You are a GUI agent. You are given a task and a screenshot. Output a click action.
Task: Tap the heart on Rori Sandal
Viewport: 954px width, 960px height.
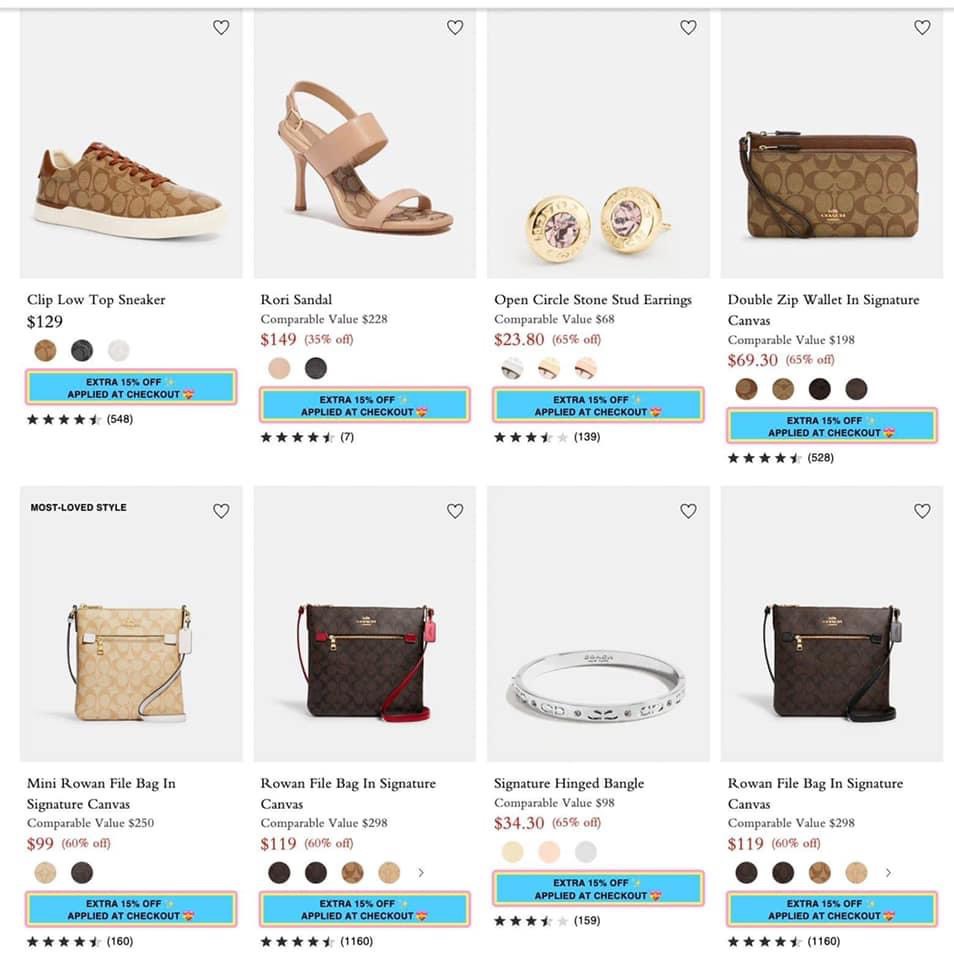click(455, 28)
